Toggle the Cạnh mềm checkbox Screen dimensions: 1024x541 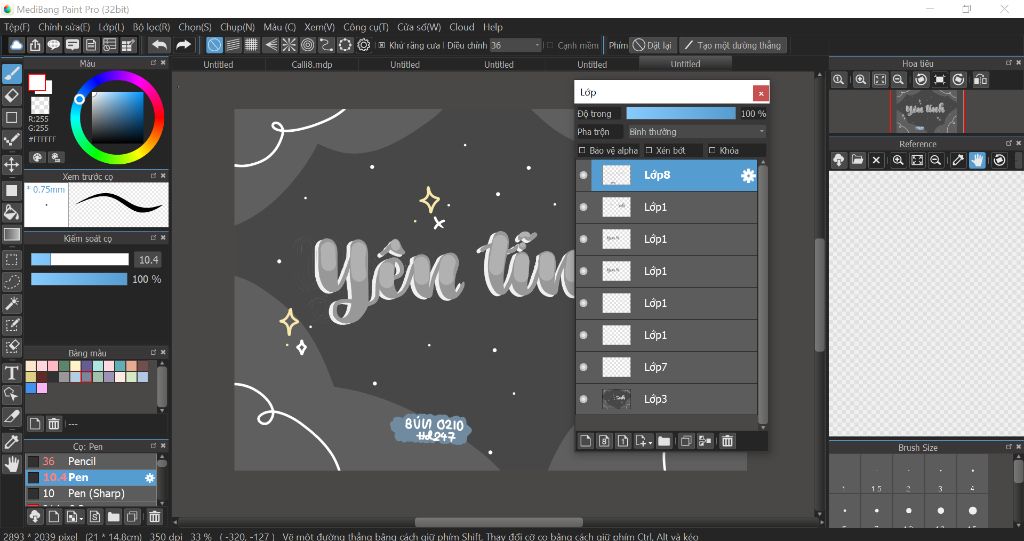point(550,45)
